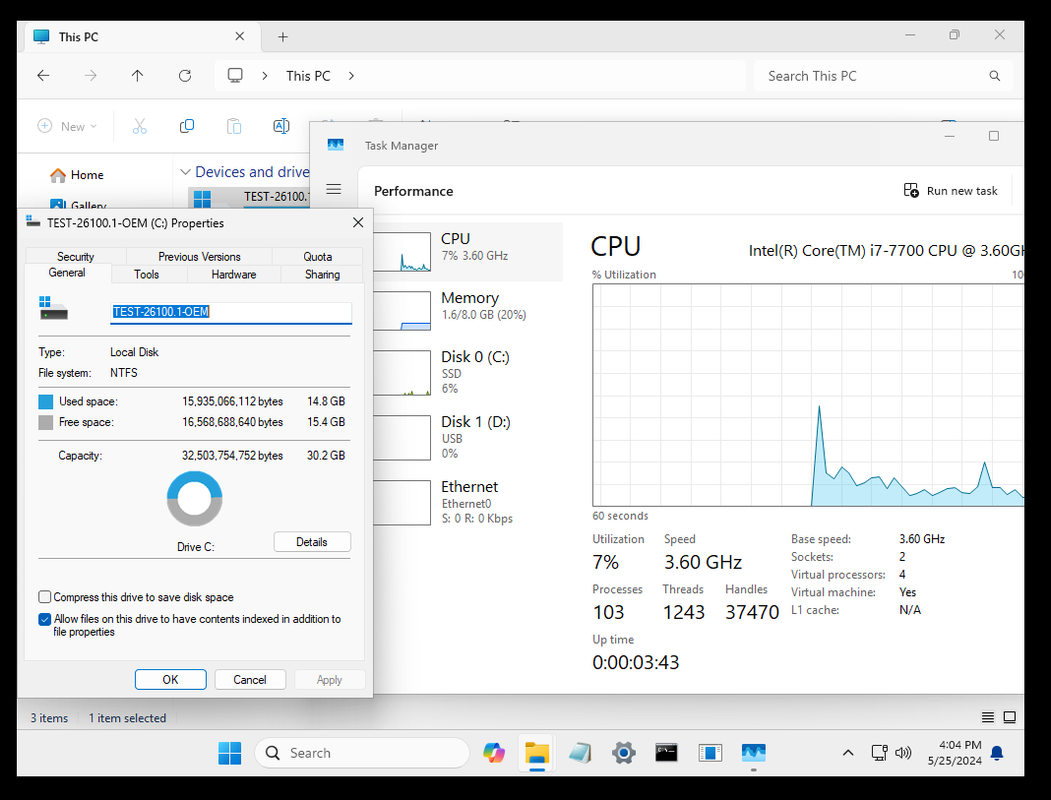Open Settings gear in the taskbar
The width and height of the screenshot is (1051, 800).
(623, 753)
